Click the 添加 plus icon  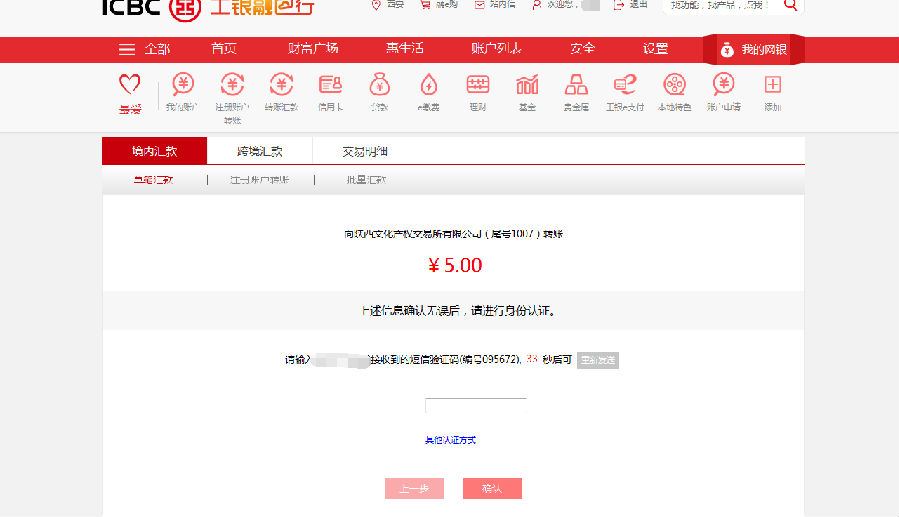[x=773, y=84]
